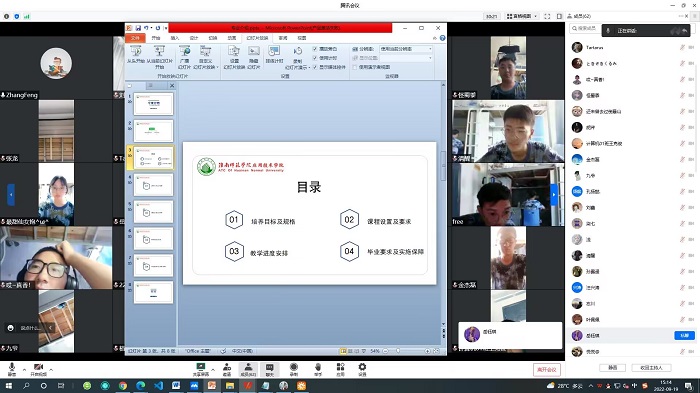Open meeting settings gear icon

click(x=362, y=369)
